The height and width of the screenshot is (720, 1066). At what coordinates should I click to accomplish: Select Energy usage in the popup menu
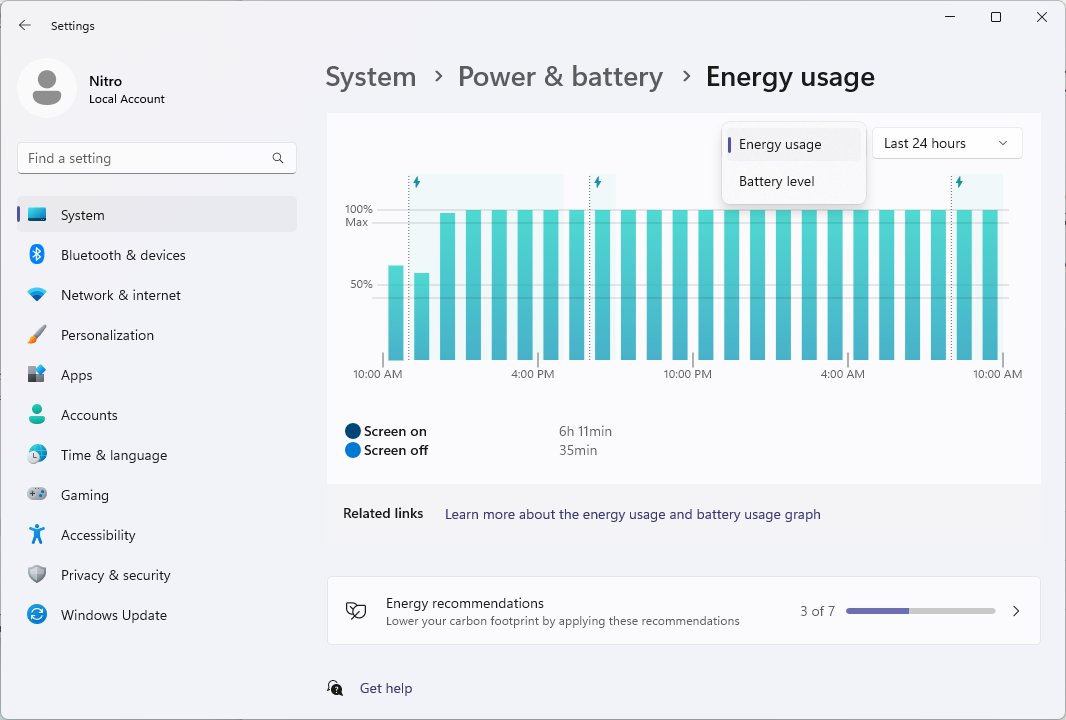(x=793, y=144)
